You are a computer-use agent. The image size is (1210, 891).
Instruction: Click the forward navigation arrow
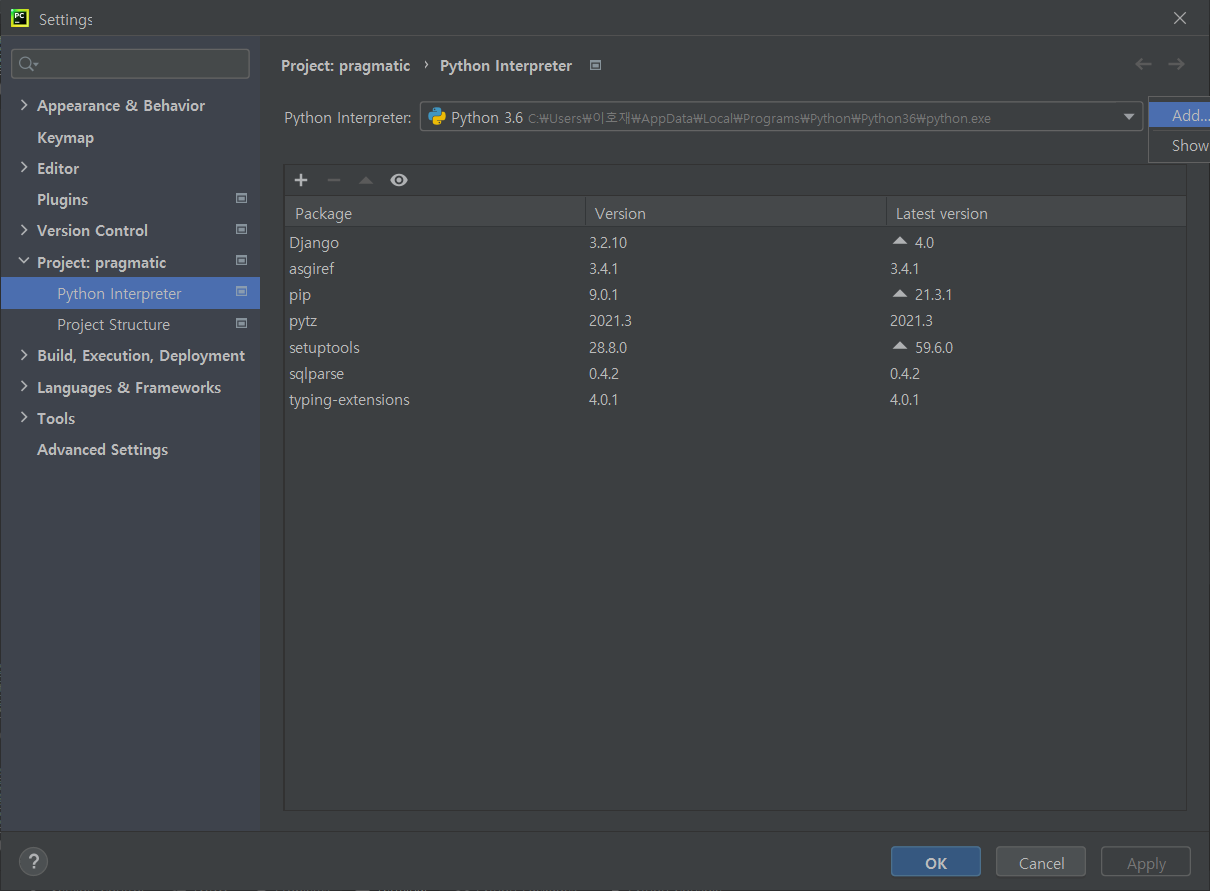[1176, 64]
